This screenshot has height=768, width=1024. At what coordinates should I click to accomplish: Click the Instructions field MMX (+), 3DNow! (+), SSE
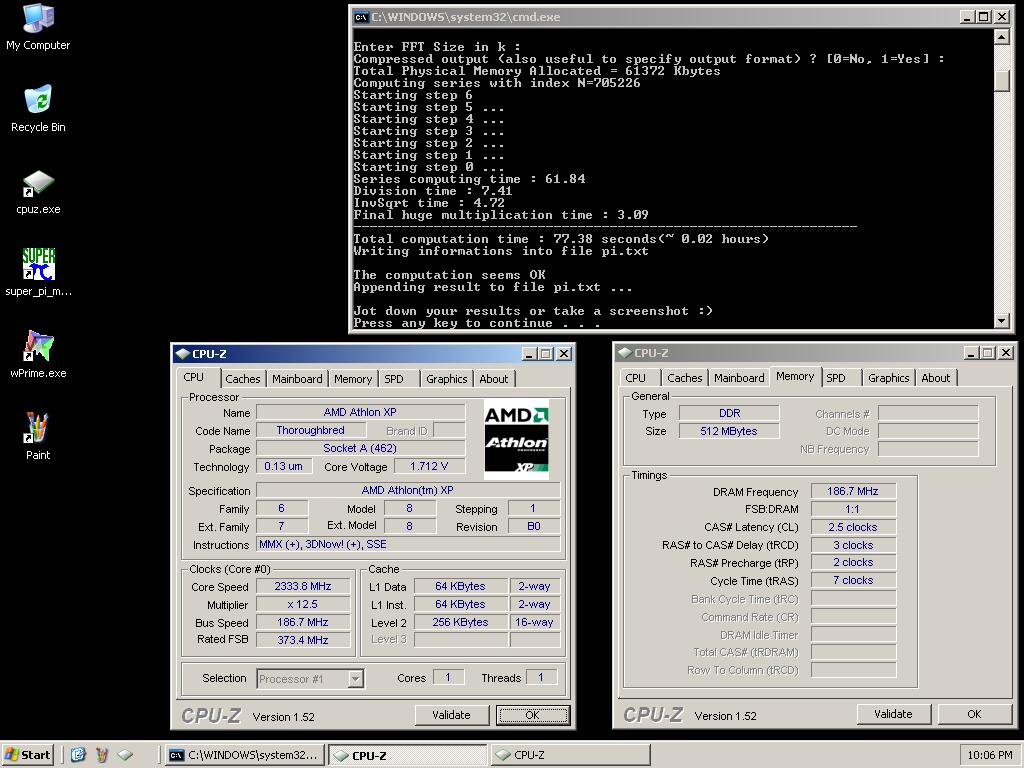(408, 544)
